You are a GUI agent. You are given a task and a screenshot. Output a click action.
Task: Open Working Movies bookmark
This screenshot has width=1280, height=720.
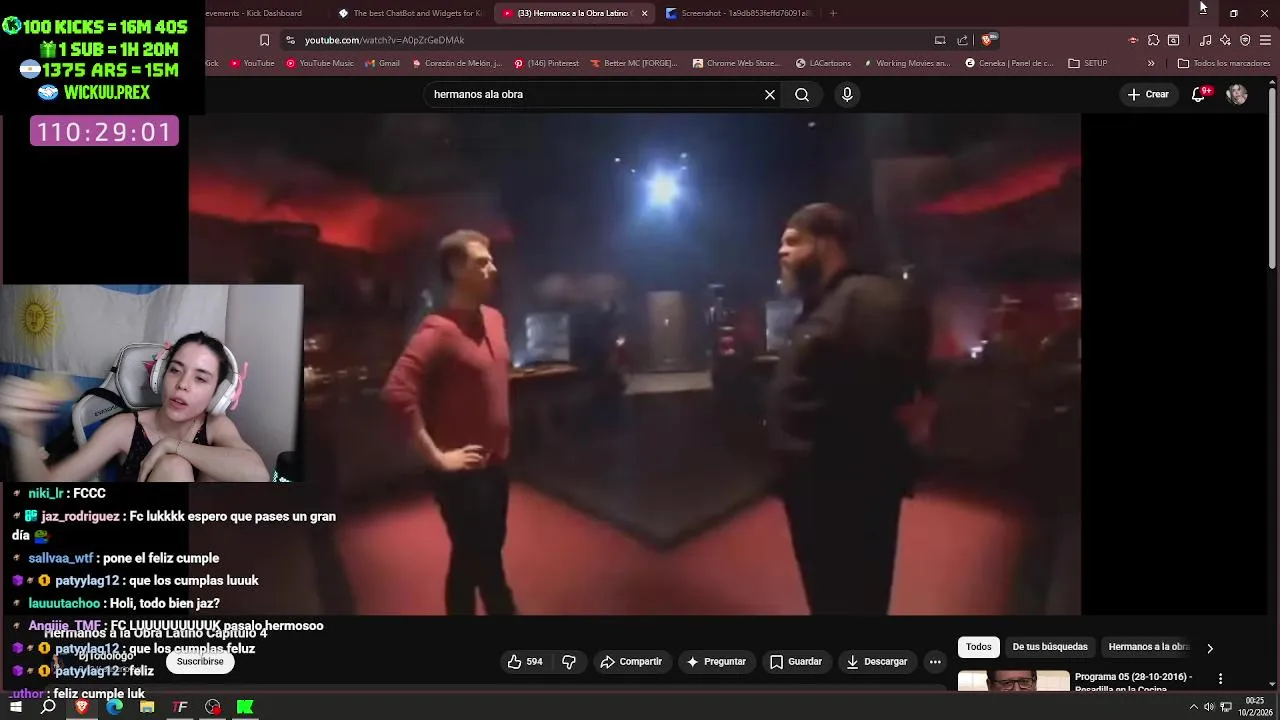(906, 63)
